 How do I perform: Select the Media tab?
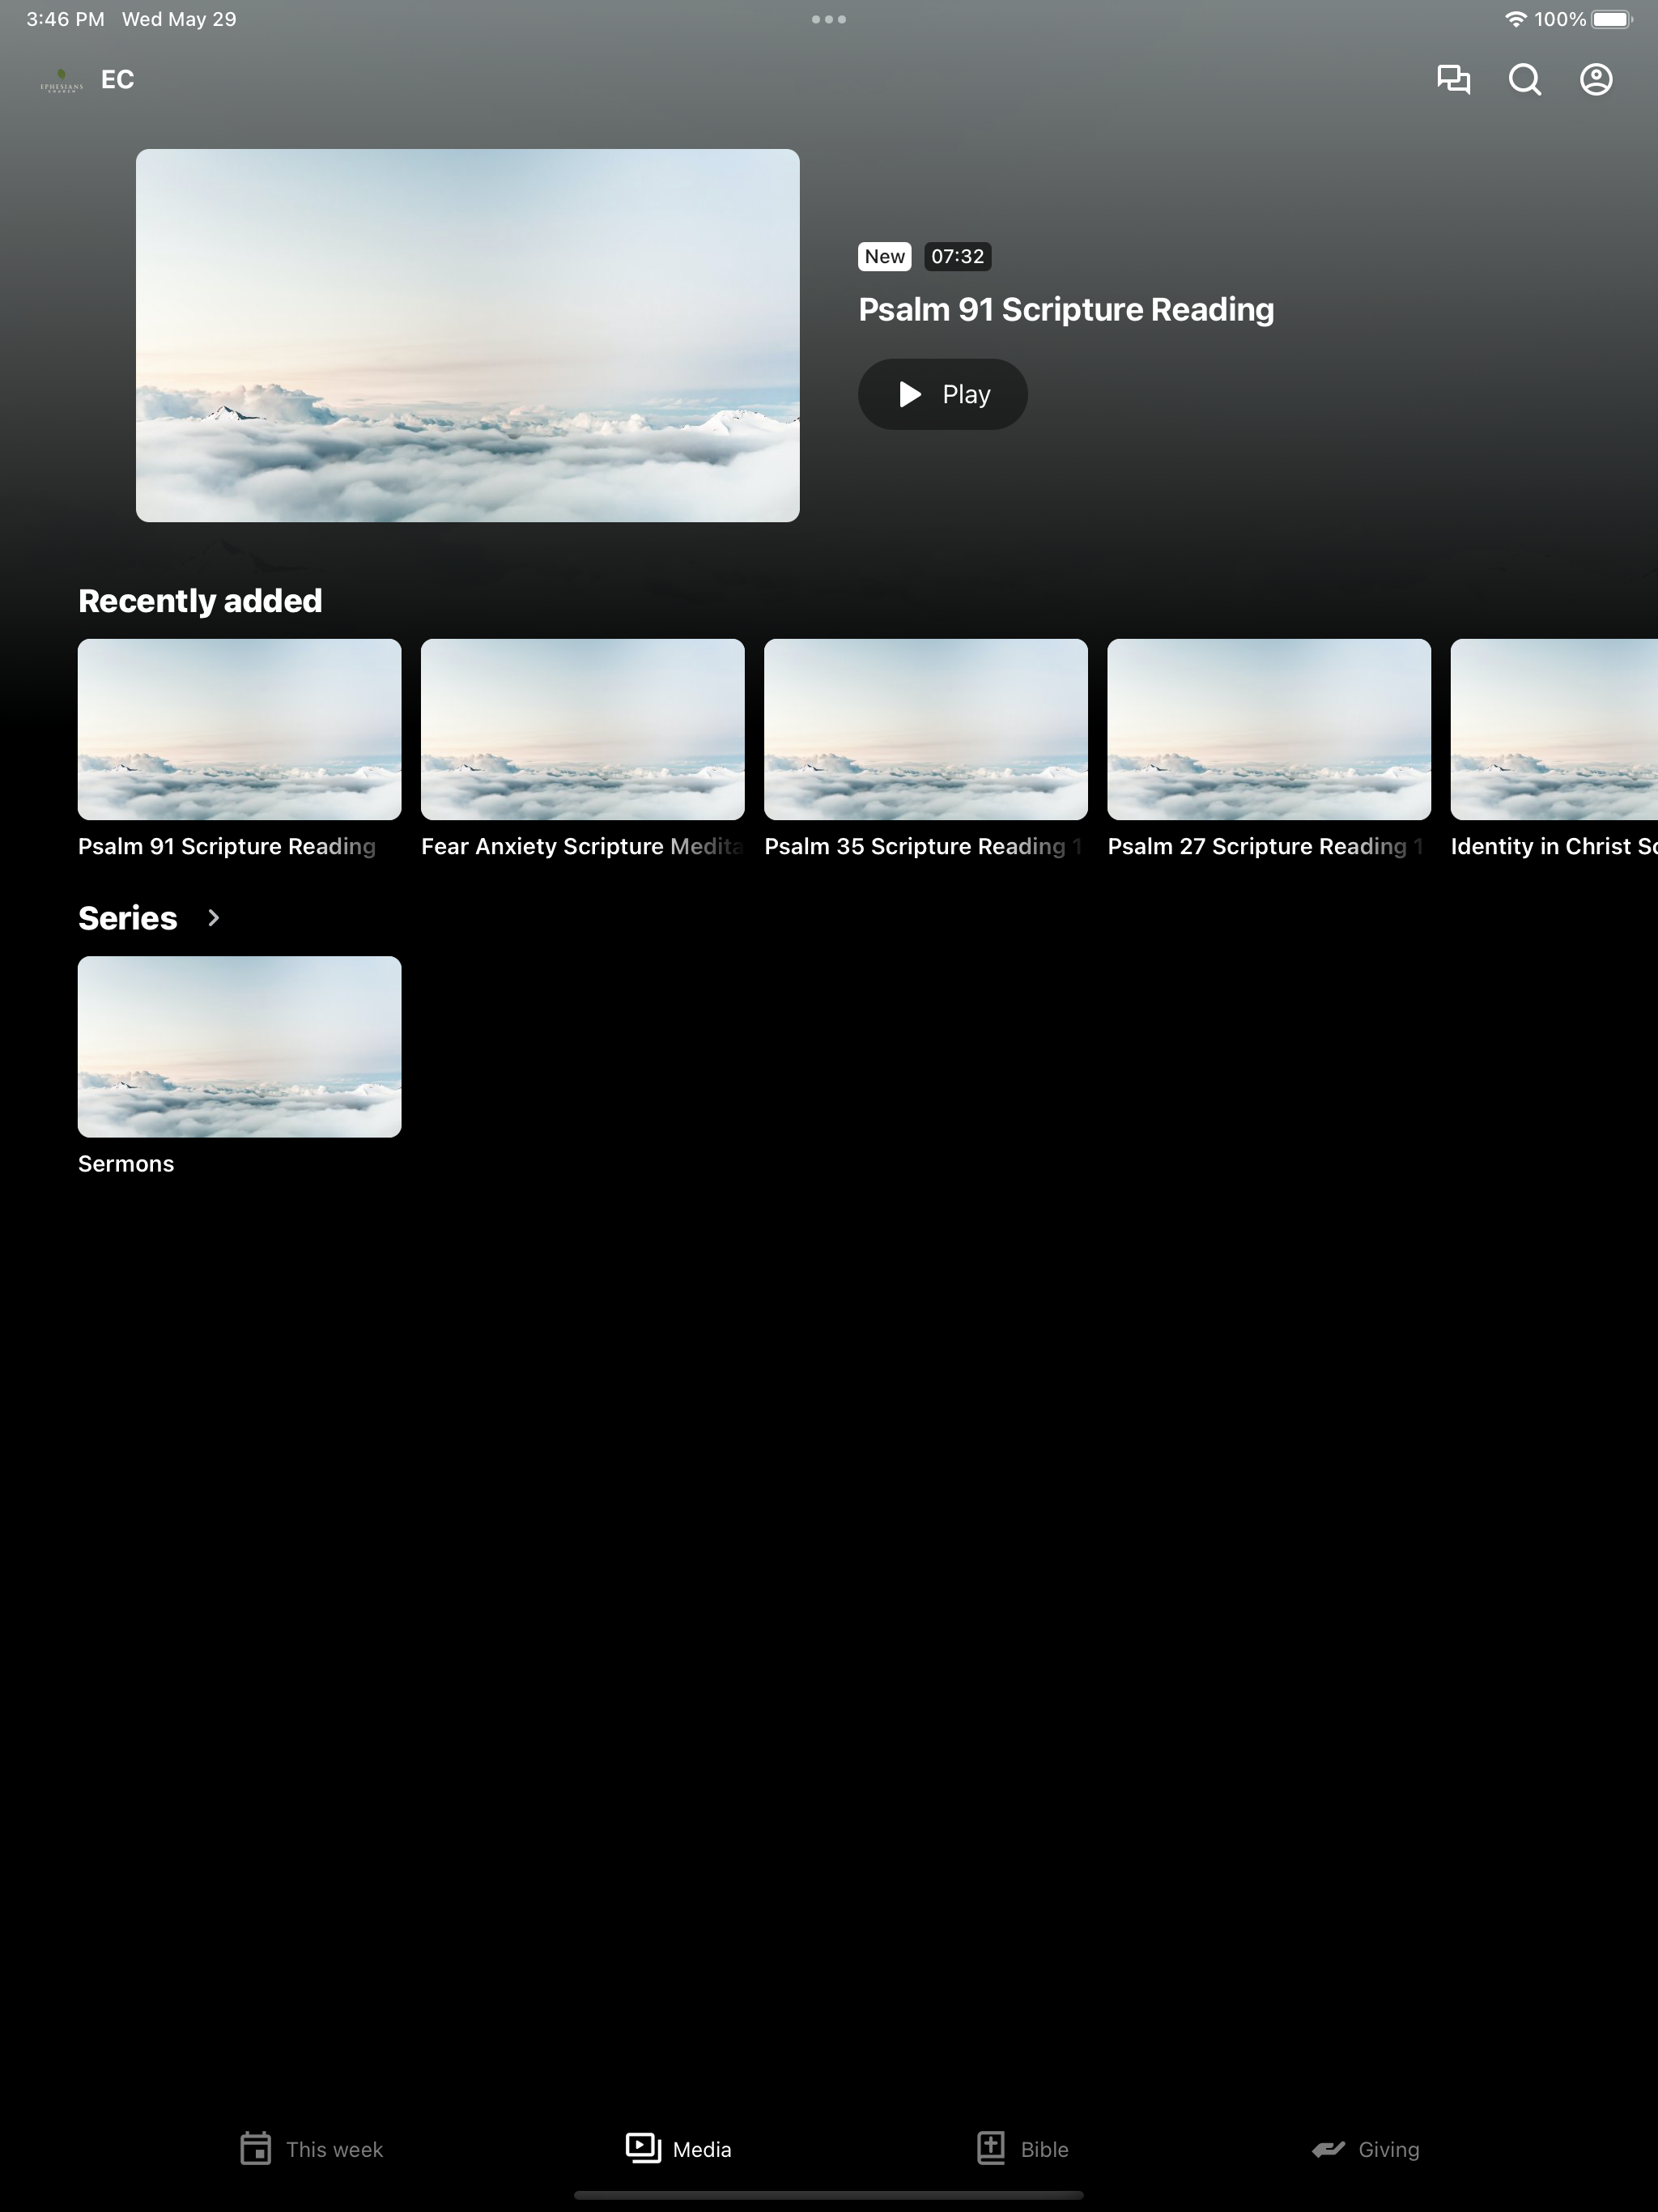click(678, 2148)
